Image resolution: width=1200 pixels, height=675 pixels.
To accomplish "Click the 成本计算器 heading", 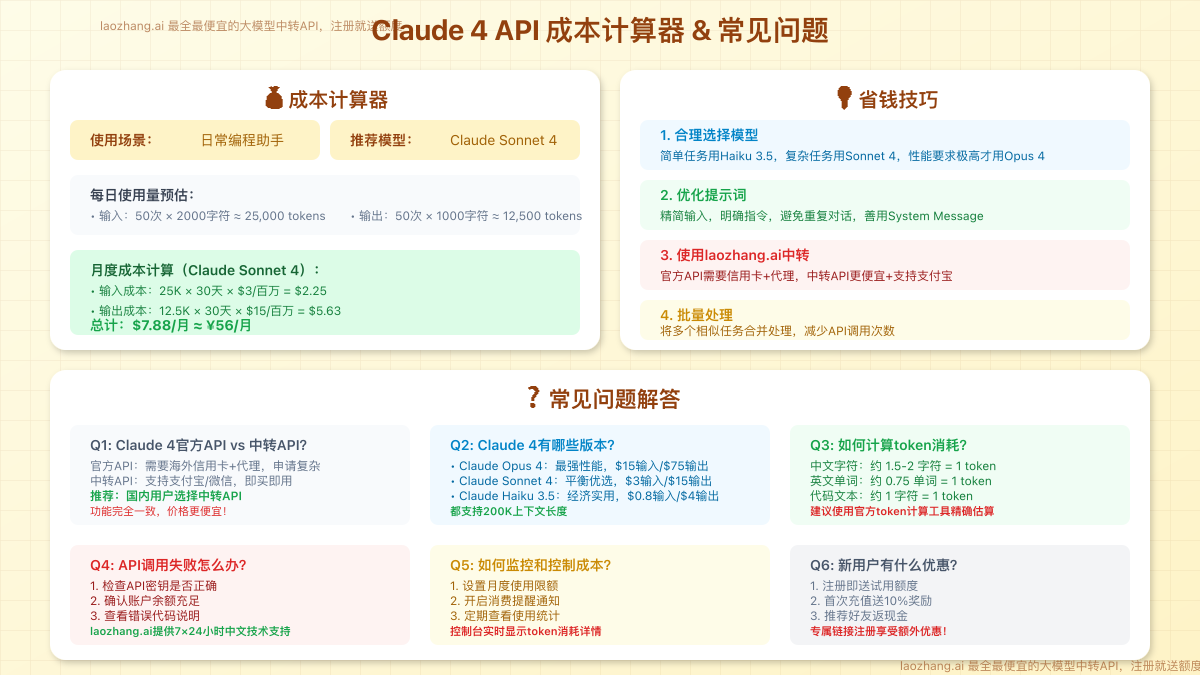I will [338, 99].
